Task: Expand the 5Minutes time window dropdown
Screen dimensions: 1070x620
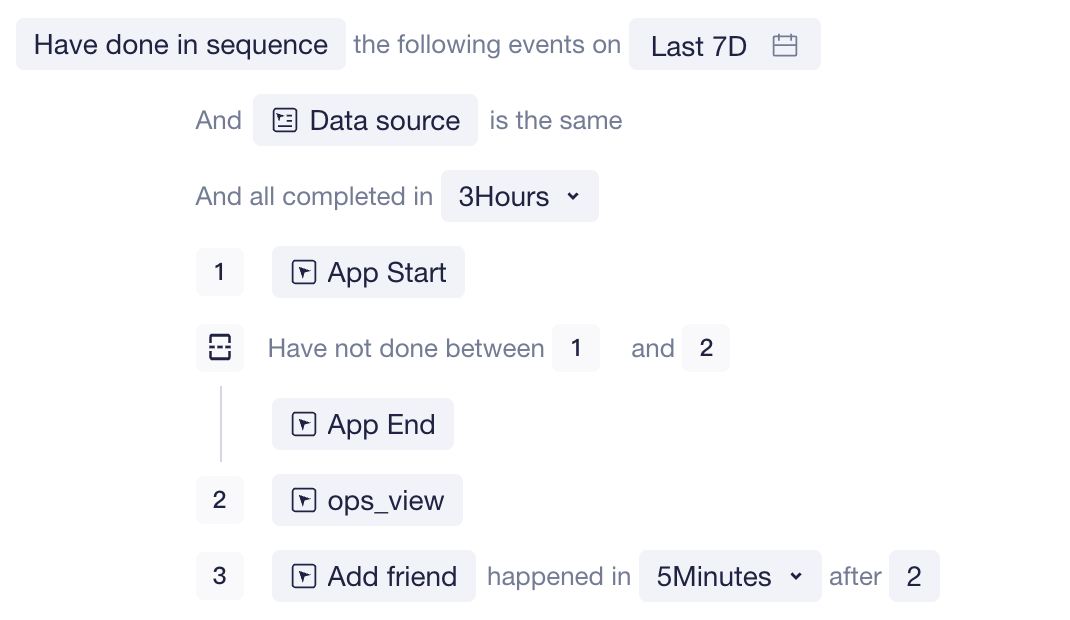Action: pos(730,576)
